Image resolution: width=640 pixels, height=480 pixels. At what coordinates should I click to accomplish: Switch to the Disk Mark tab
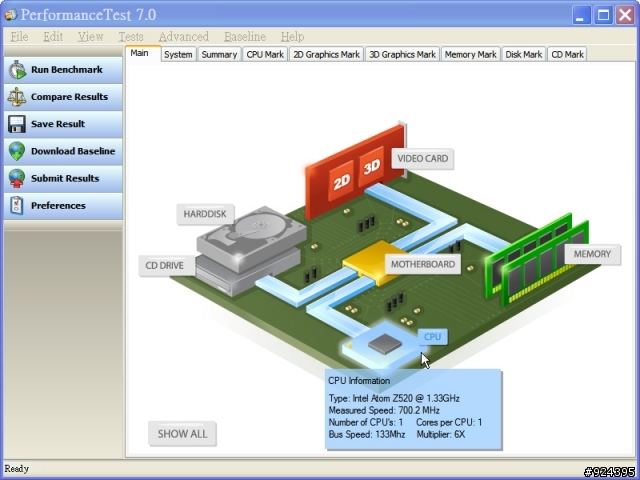(524, 55)
